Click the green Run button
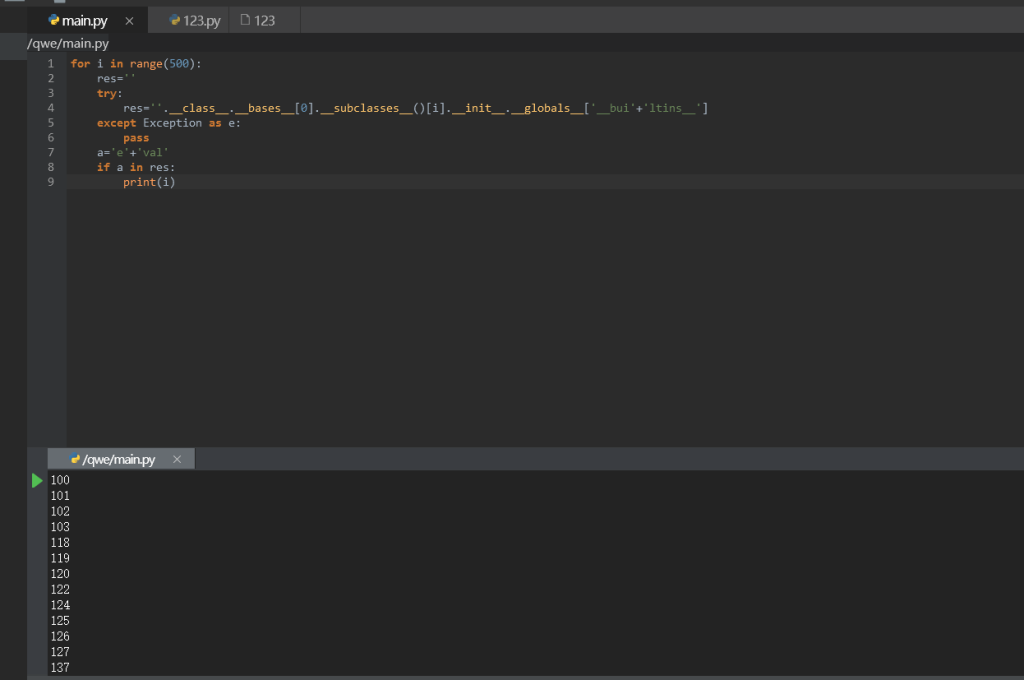The image size is (1024, 680). 37,481
